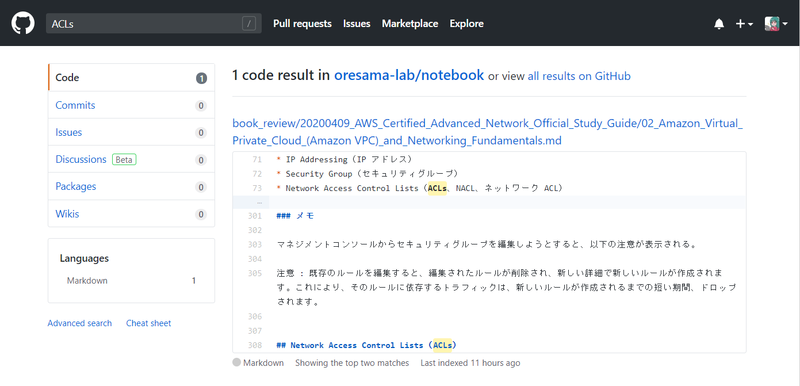The height and width of the screenshot is (386, 800).
Task: Open the user avatar menu
Action: [x=776, y=24]
